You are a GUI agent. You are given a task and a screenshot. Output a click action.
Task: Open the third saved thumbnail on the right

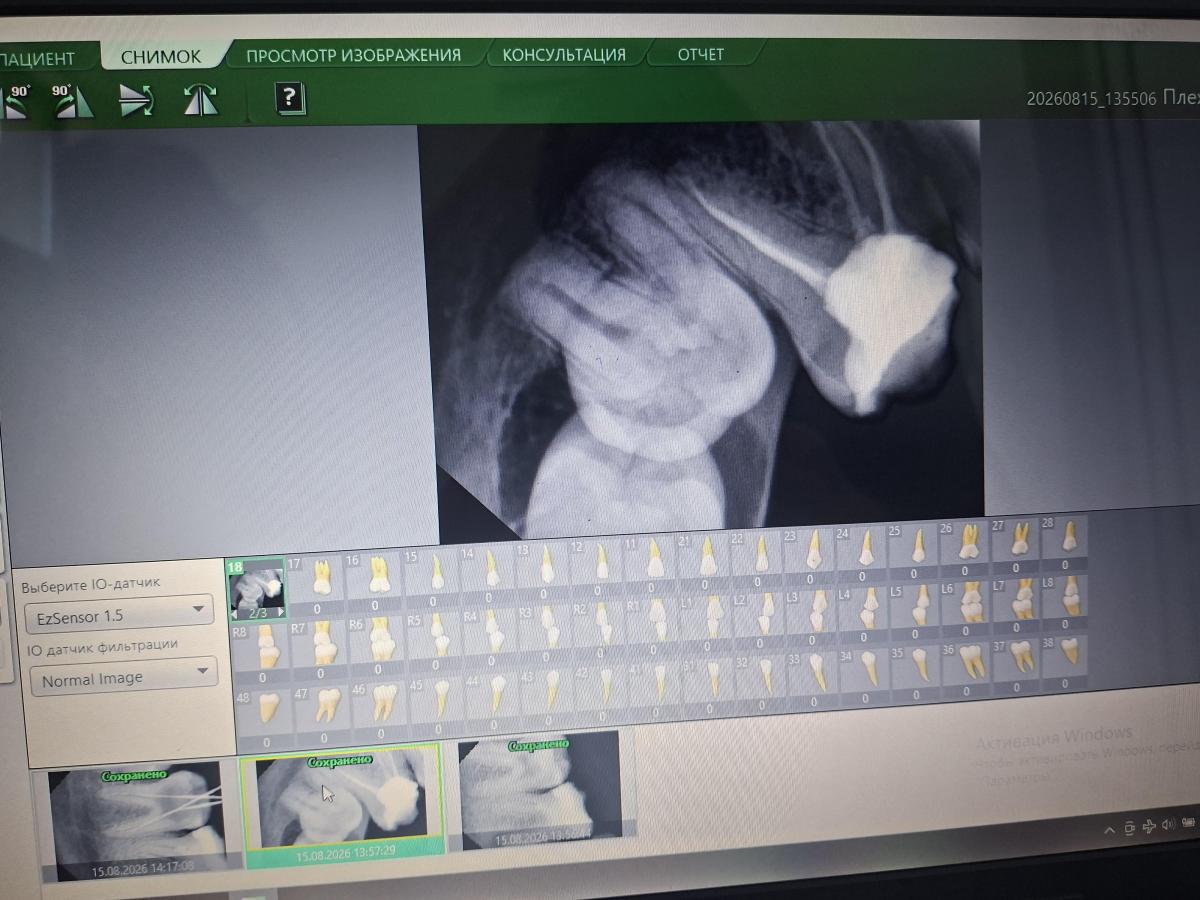pyautogui.click(x=543, y=789)
